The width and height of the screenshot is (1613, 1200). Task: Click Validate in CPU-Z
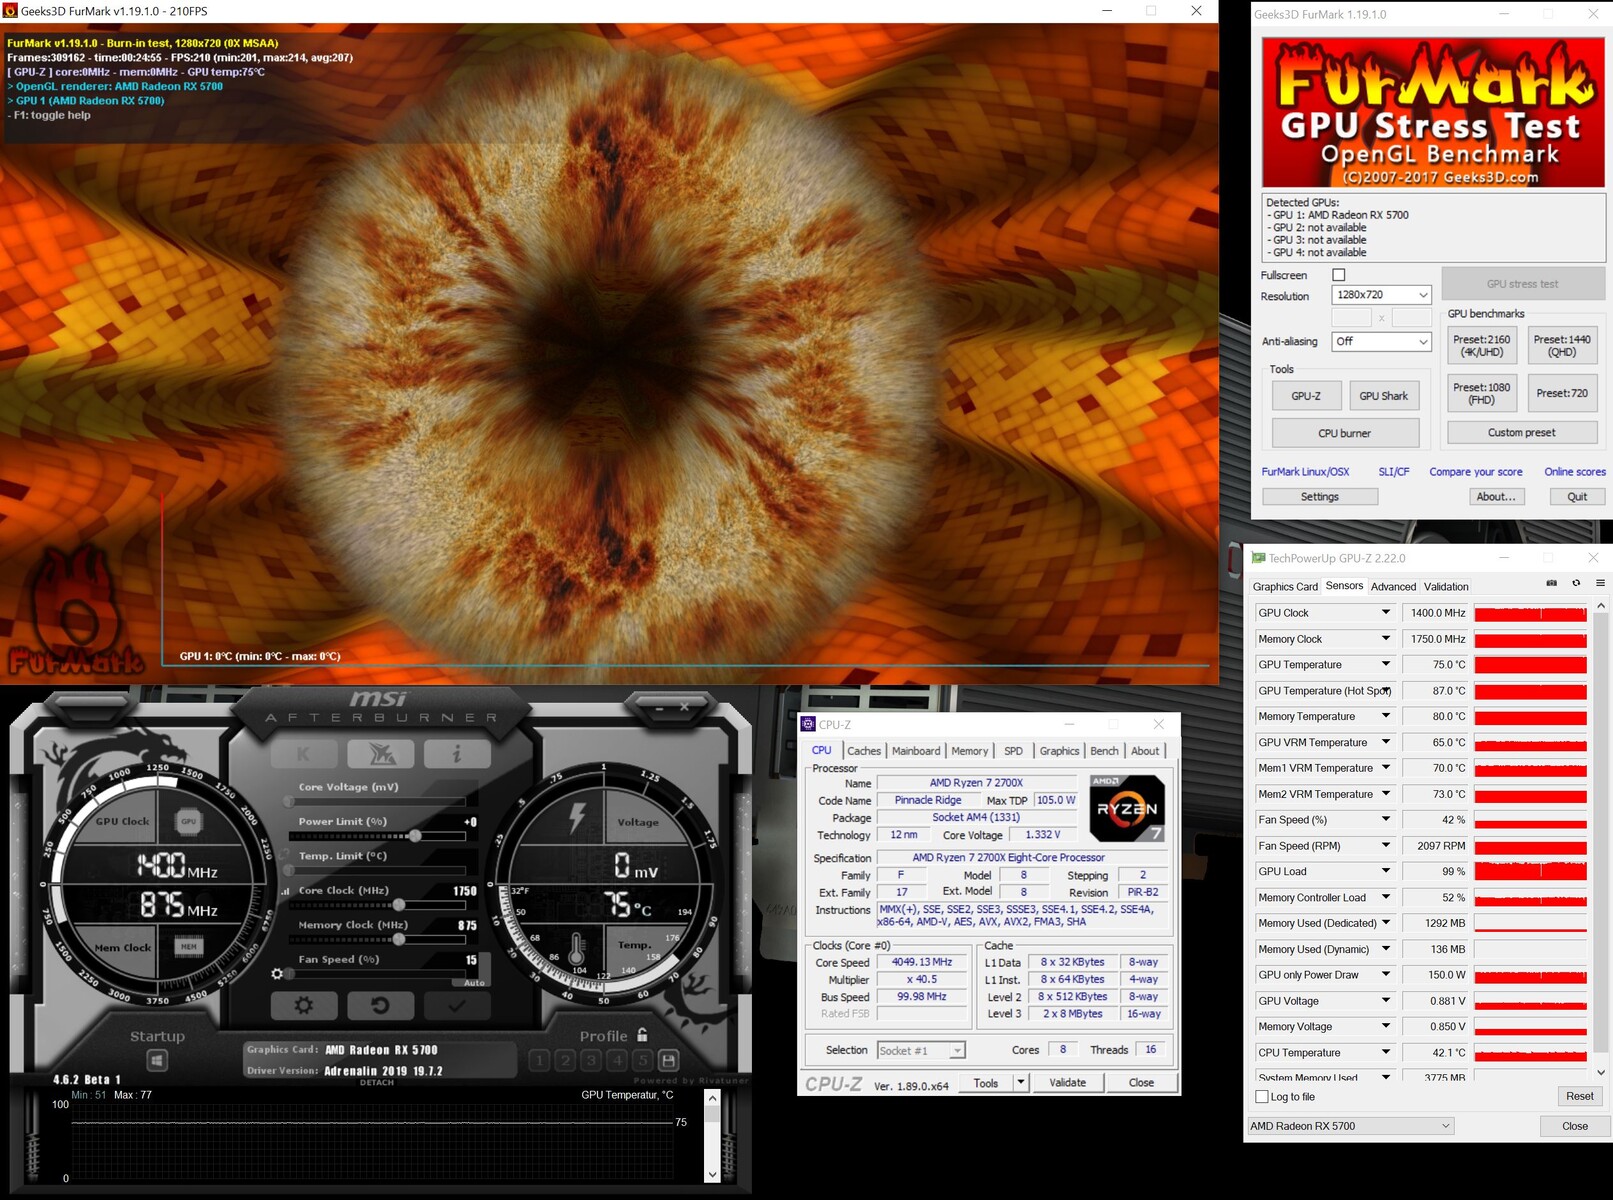click(1067, 1083)
